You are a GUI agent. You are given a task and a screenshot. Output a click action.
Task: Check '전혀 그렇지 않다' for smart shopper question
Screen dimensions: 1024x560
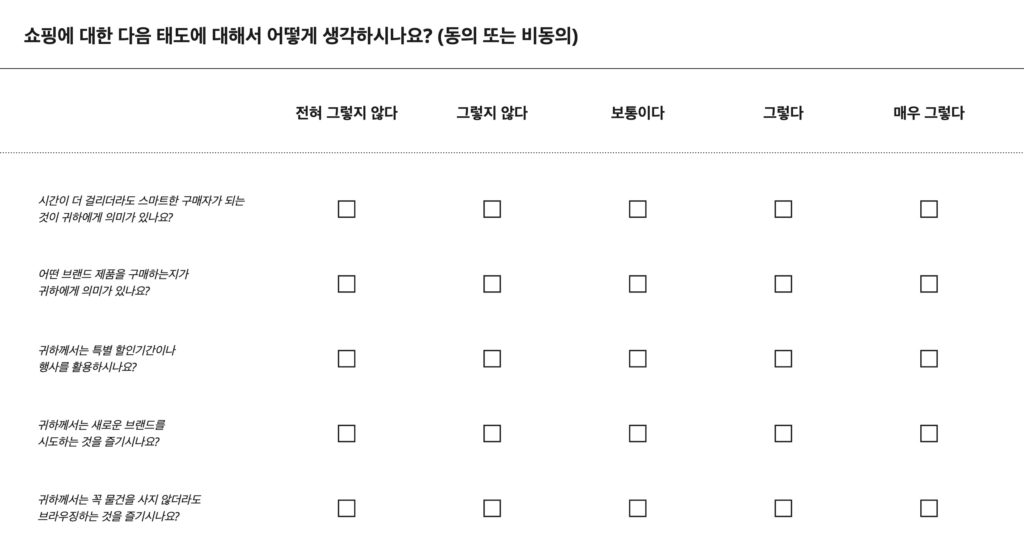click(x=346, y=209)
